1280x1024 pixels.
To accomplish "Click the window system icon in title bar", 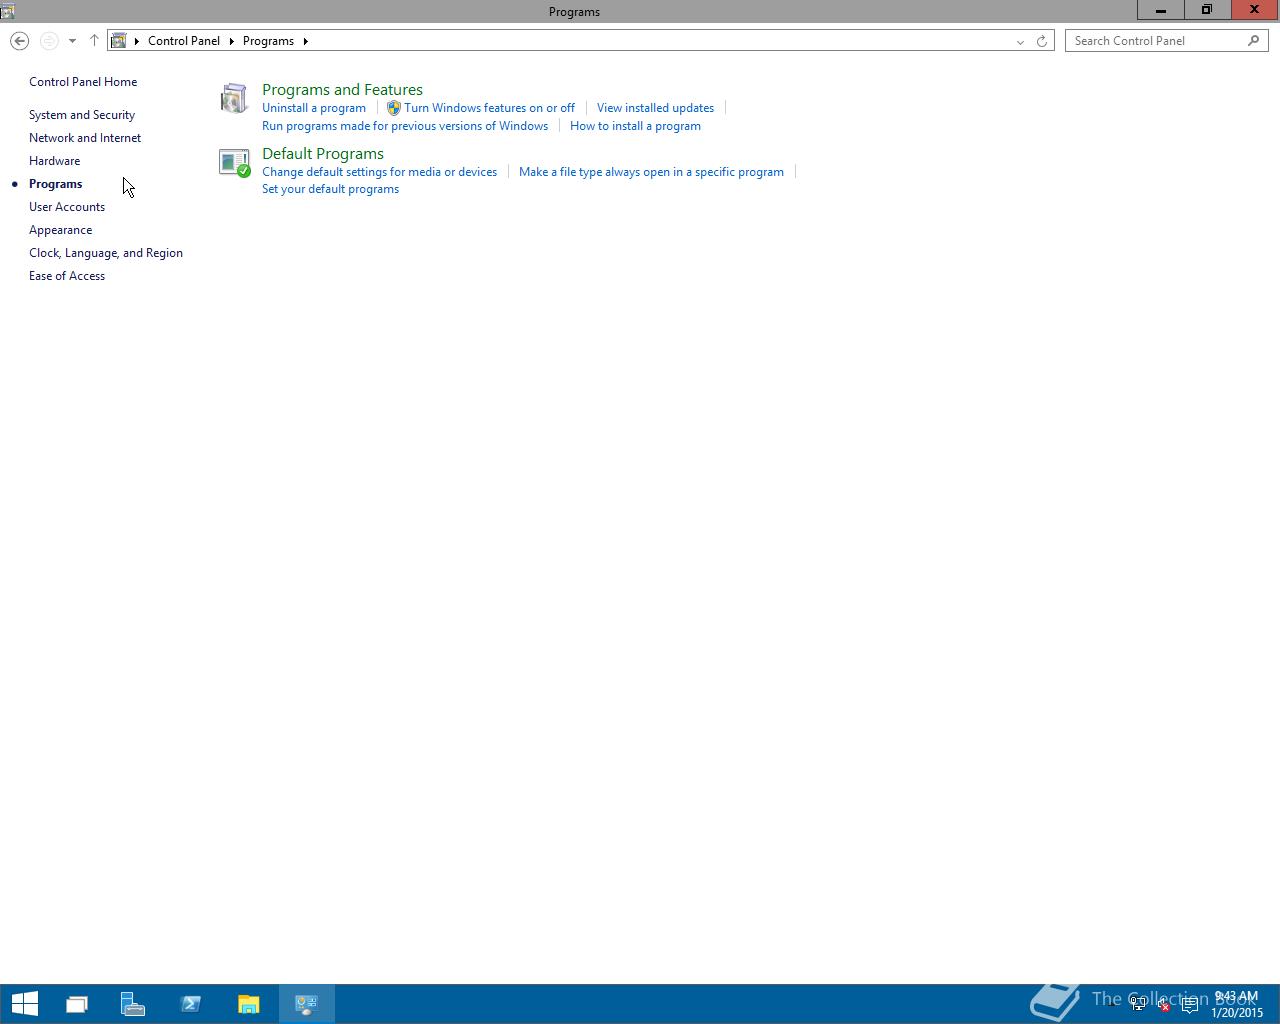I will click(7, 11).
